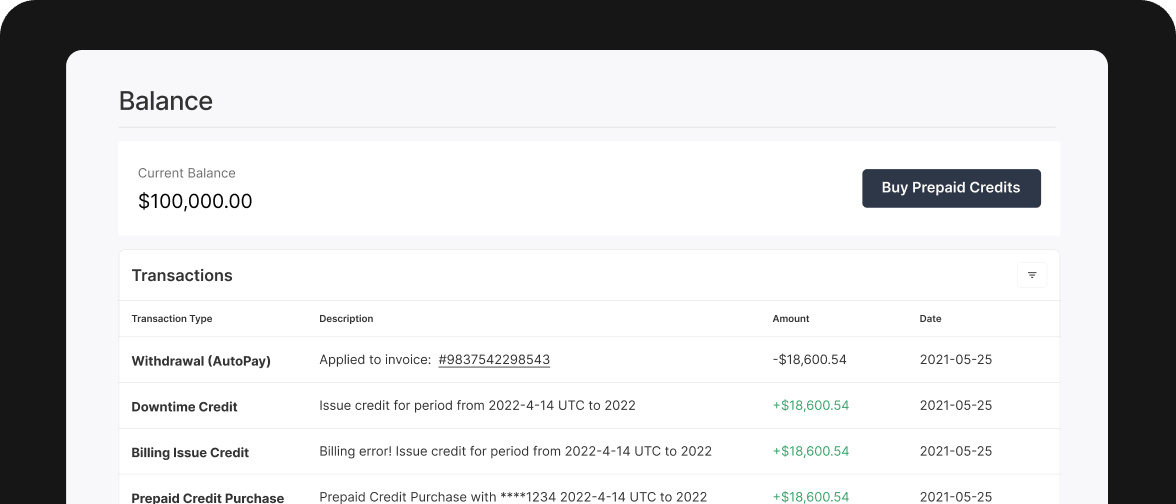Click the $100,000.00 current balance value
The image size is (1176, 504).
[x=195, y=202]
